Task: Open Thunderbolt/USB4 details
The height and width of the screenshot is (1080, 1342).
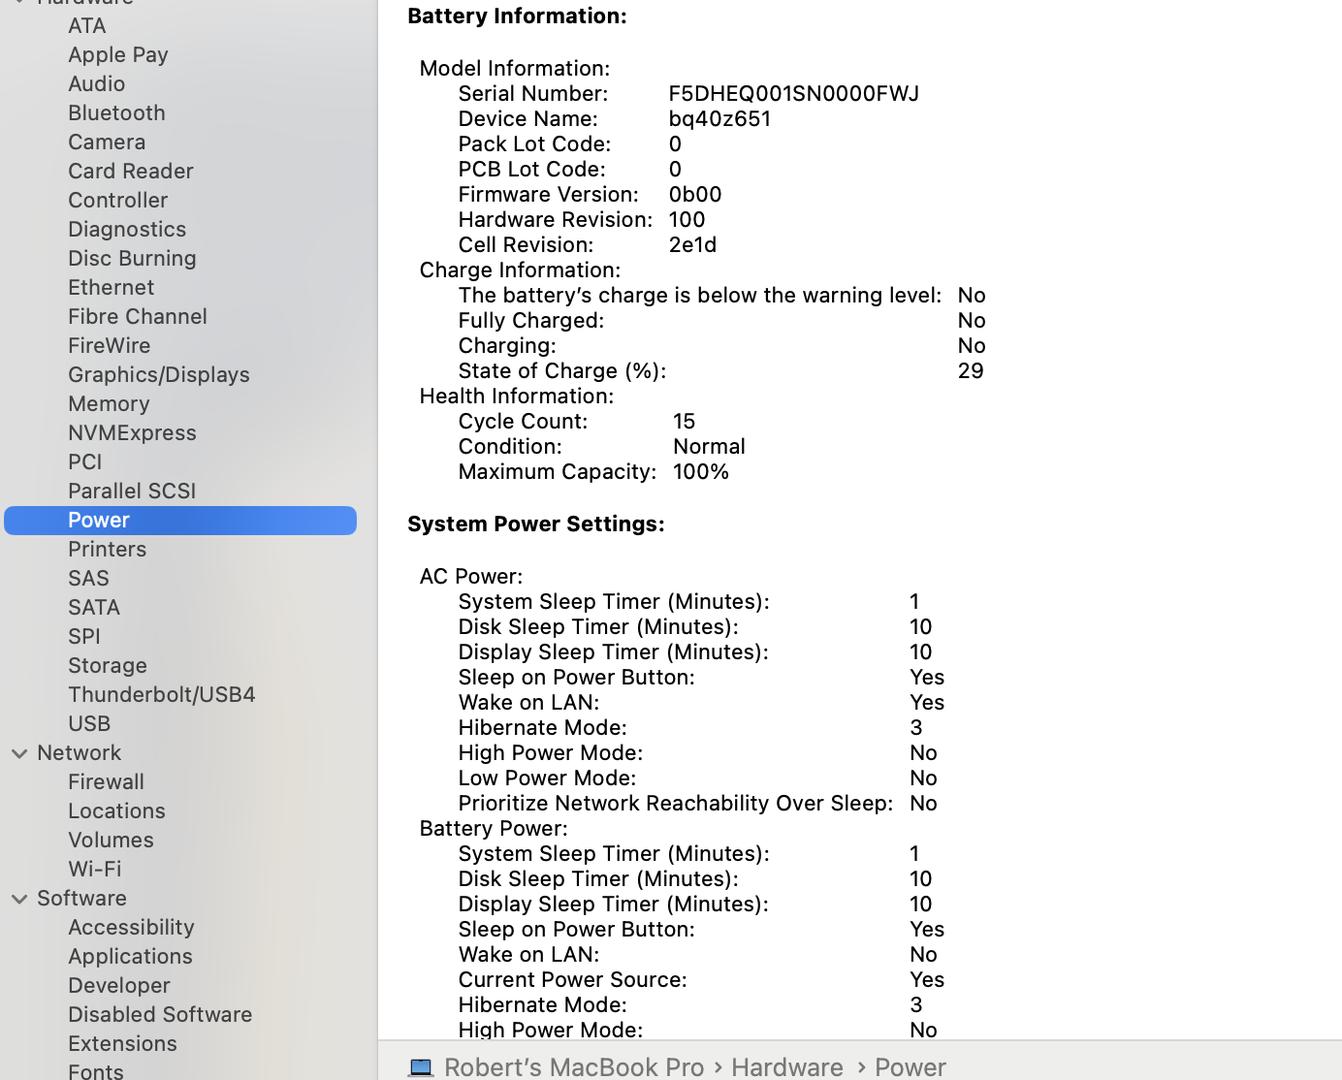Action: (x=162, y=694)
